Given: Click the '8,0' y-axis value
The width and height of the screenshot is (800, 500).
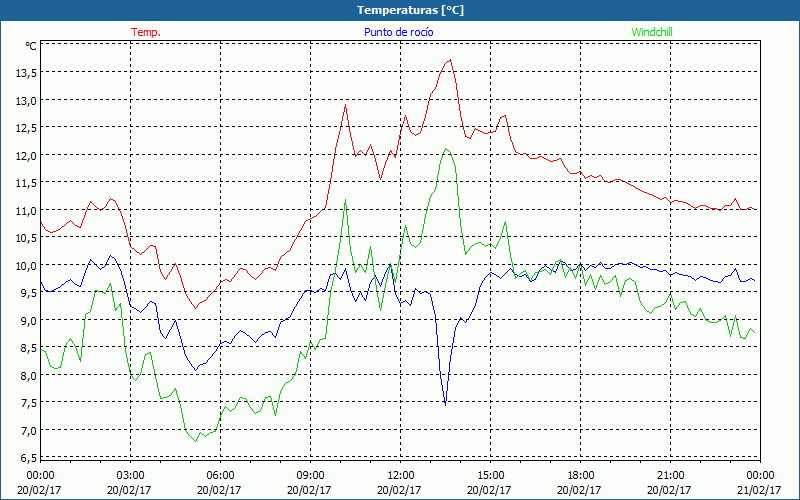Looking at the screenshot, I should tap(29, 377).
